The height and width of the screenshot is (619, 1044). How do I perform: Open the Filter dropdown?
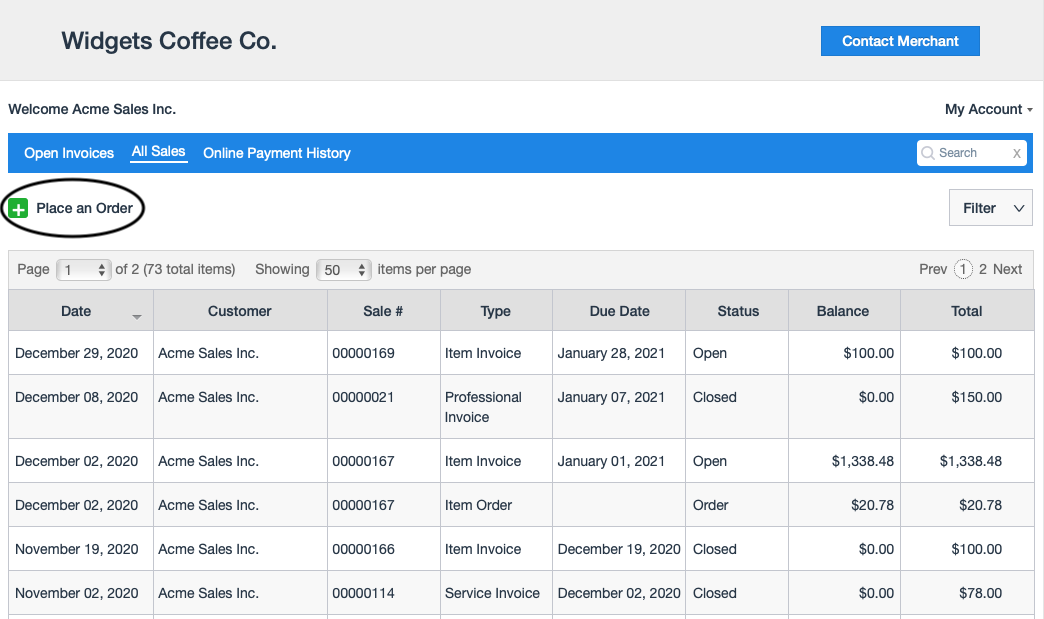[990, 208]
